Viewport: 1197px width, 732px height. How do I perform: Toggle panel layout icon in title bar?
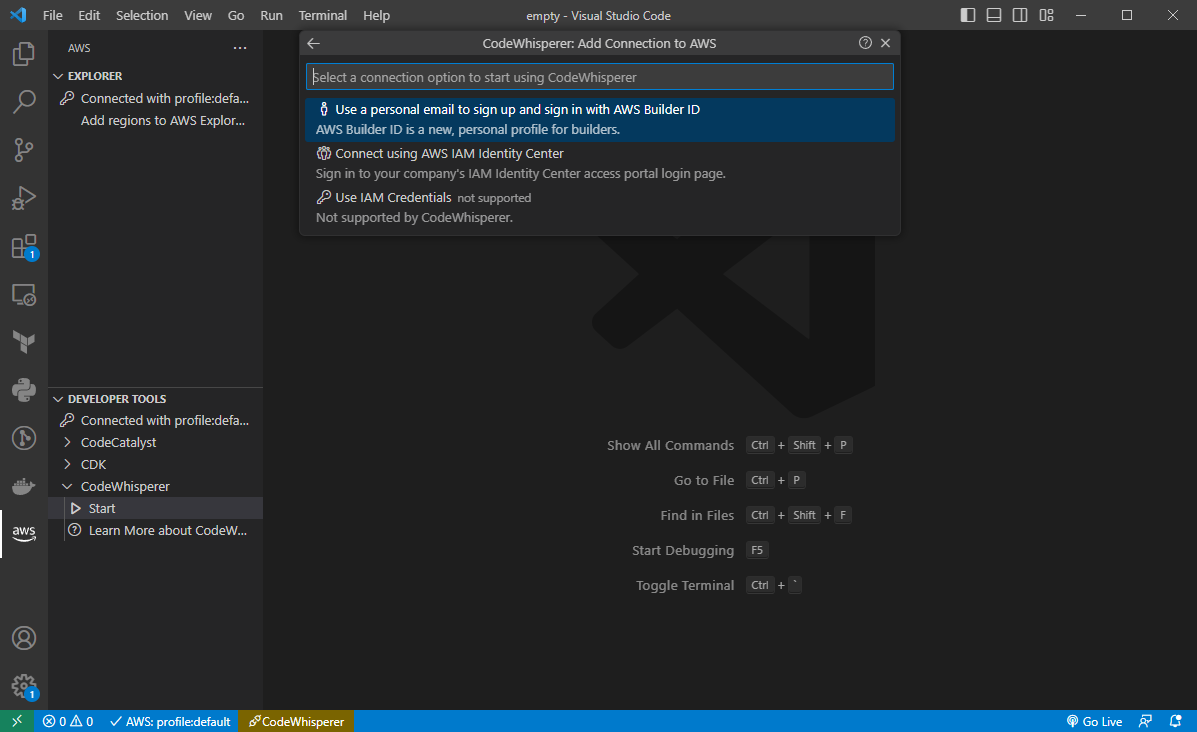coord(993,15)
